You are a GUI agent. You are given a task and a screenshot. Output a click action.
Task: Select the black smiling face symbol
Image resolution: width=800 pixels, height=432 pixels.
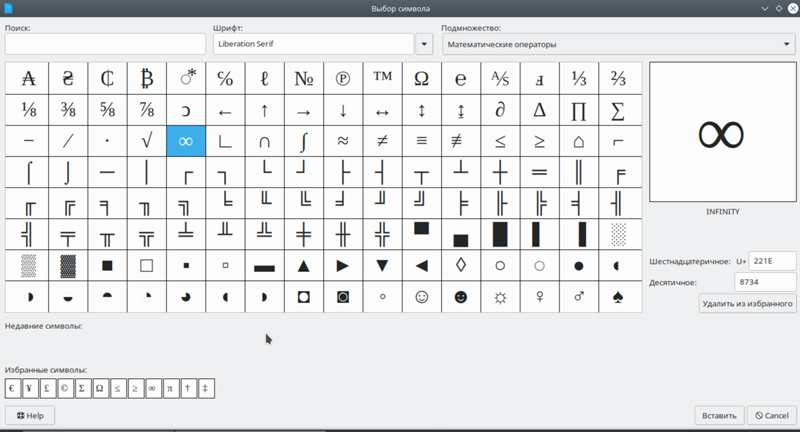[x=461, y=297]
